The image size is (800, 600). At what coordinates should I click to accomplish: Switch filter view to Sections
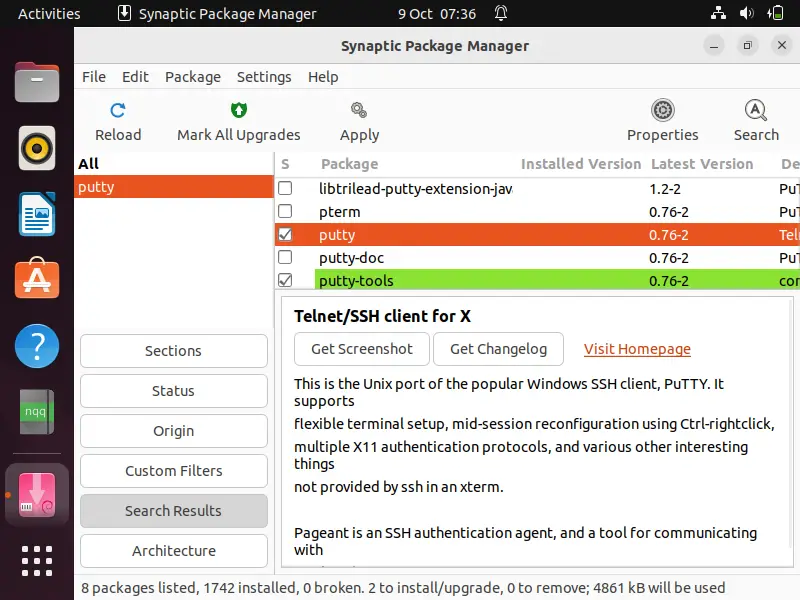(173, 351)
